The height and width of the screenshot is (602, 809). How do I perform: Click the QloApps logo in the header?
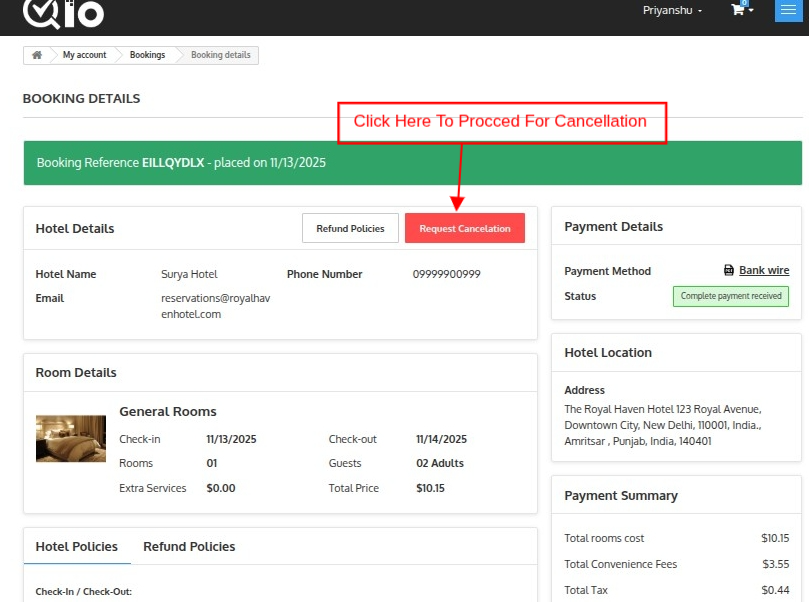tap(63, 13)
